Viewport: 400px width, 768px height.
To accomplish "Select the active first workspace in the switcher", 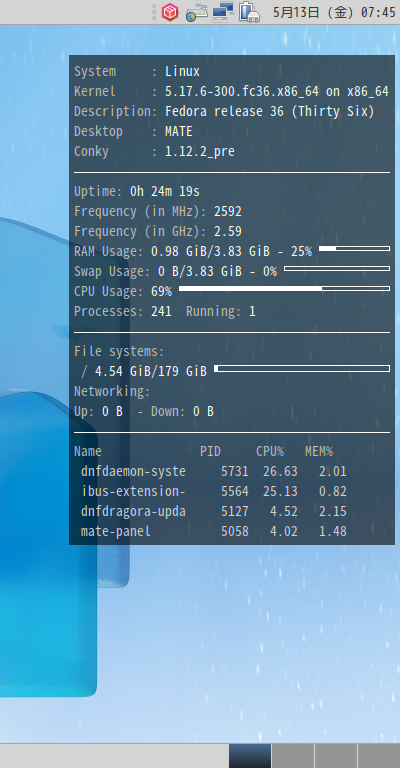I will point(250,756).
